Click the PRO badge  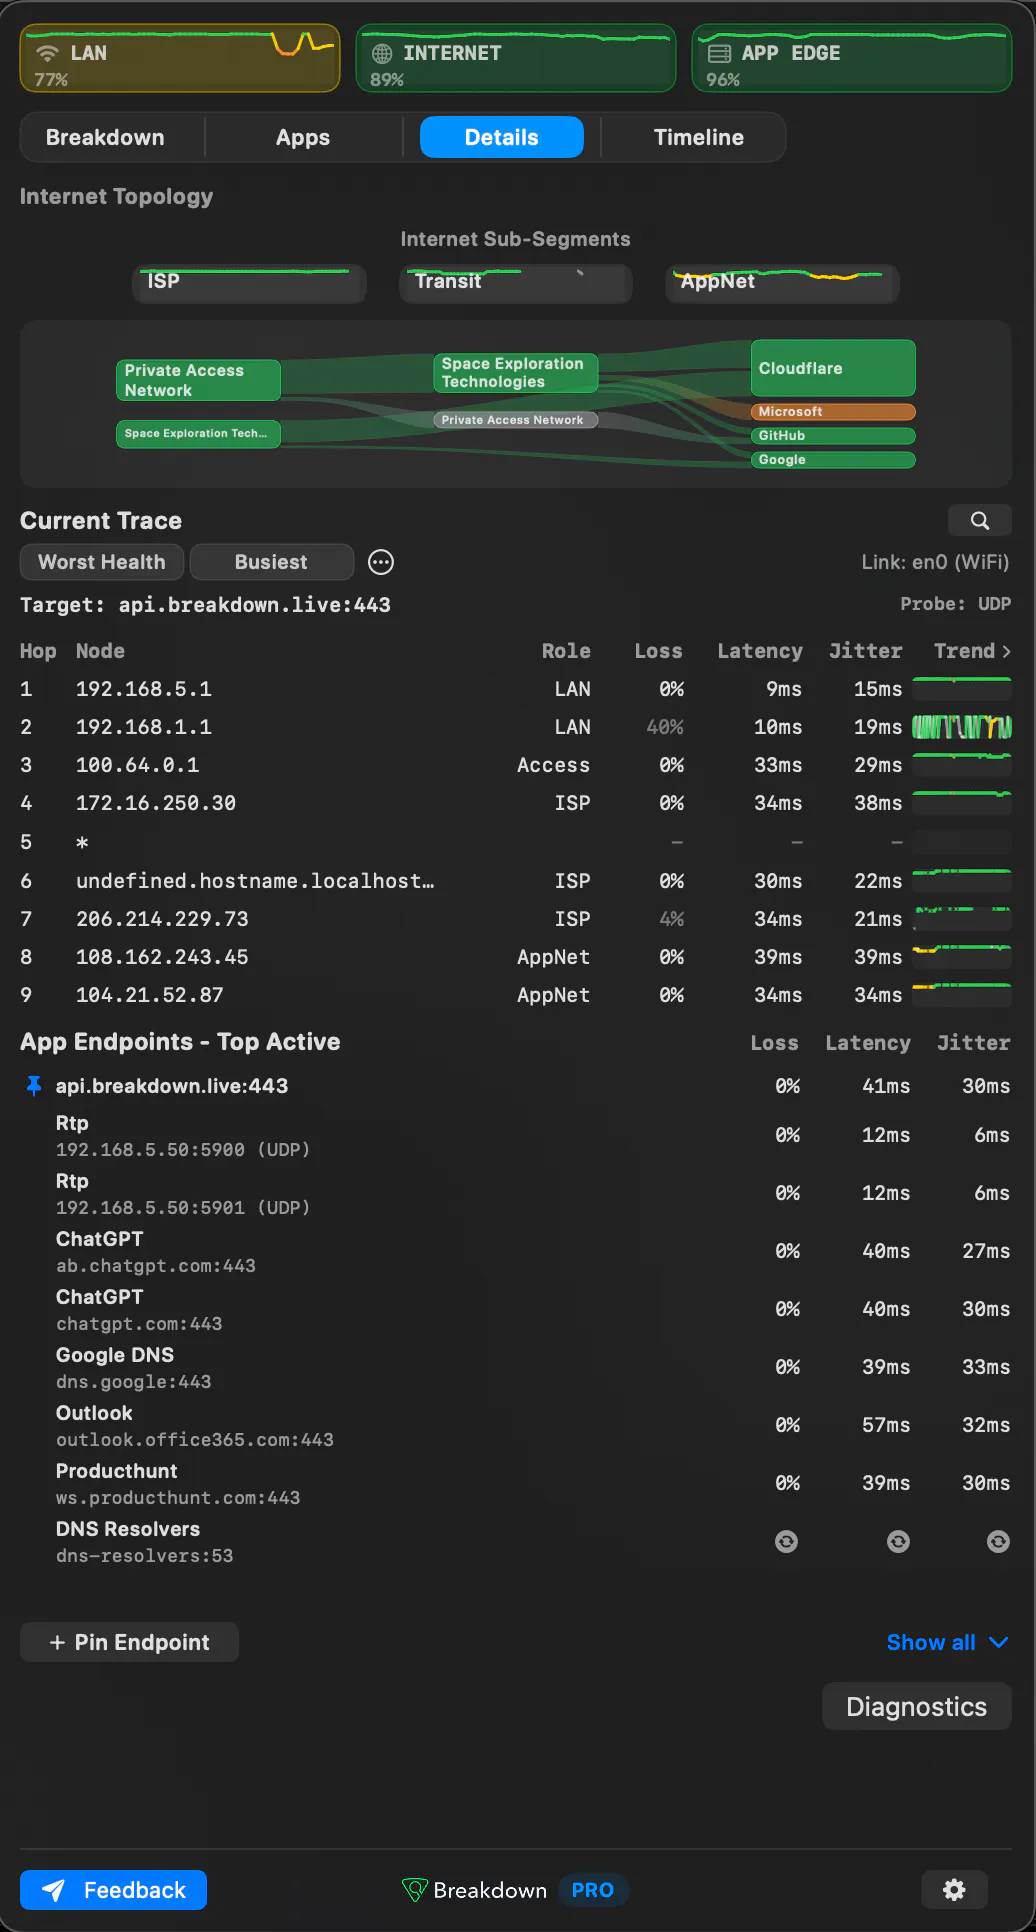click(x=593, y=1890)
